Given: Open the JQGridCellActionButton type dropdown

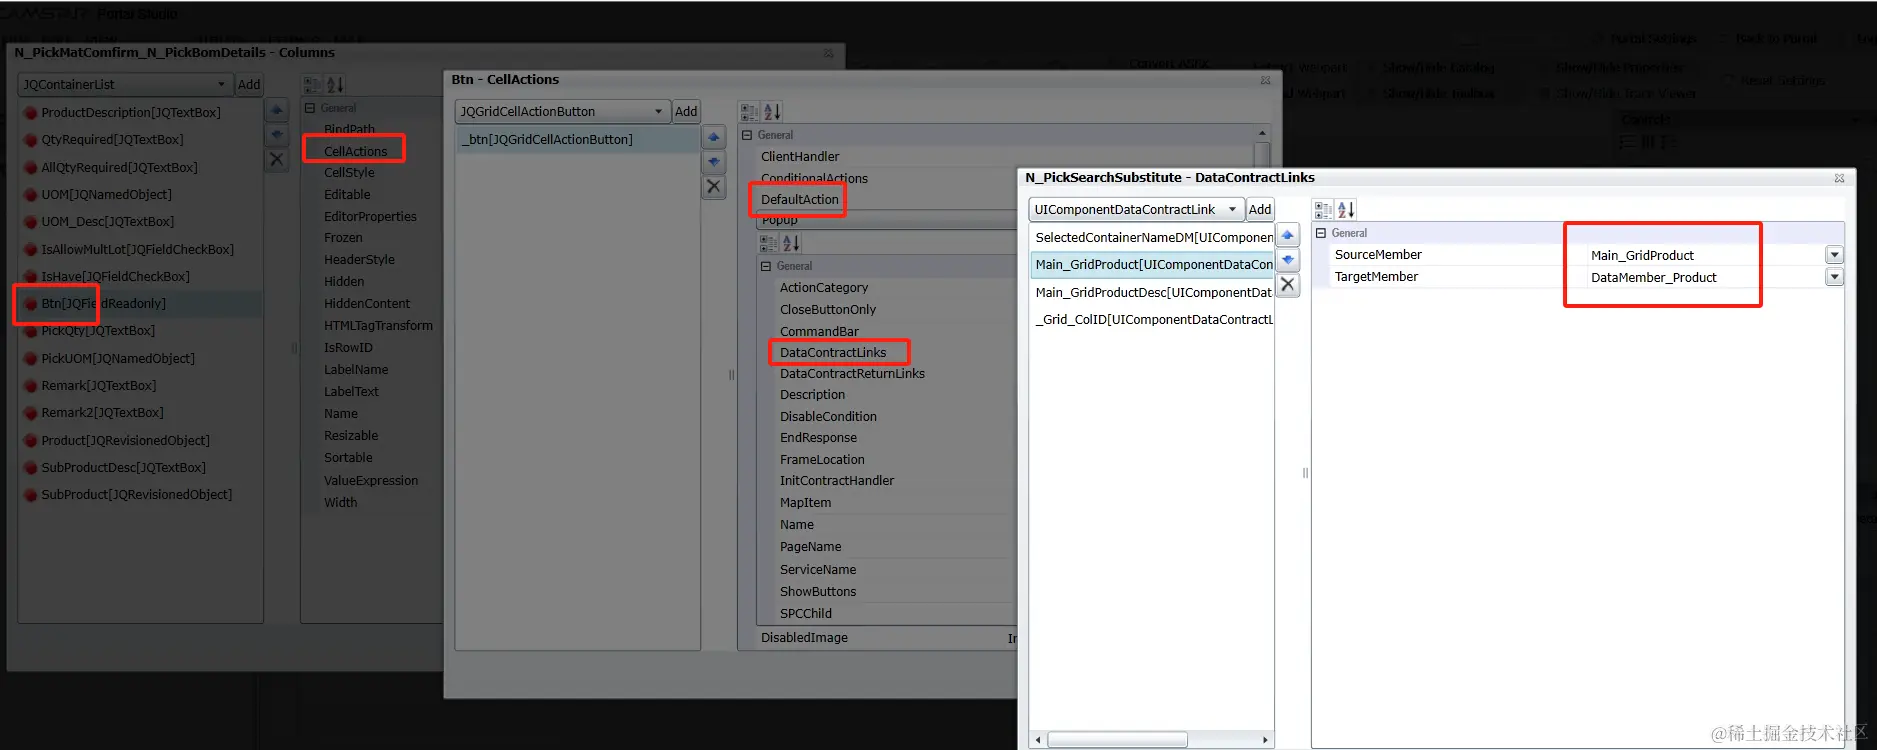Looking at the screenshot, I should [x=658, y=112].
